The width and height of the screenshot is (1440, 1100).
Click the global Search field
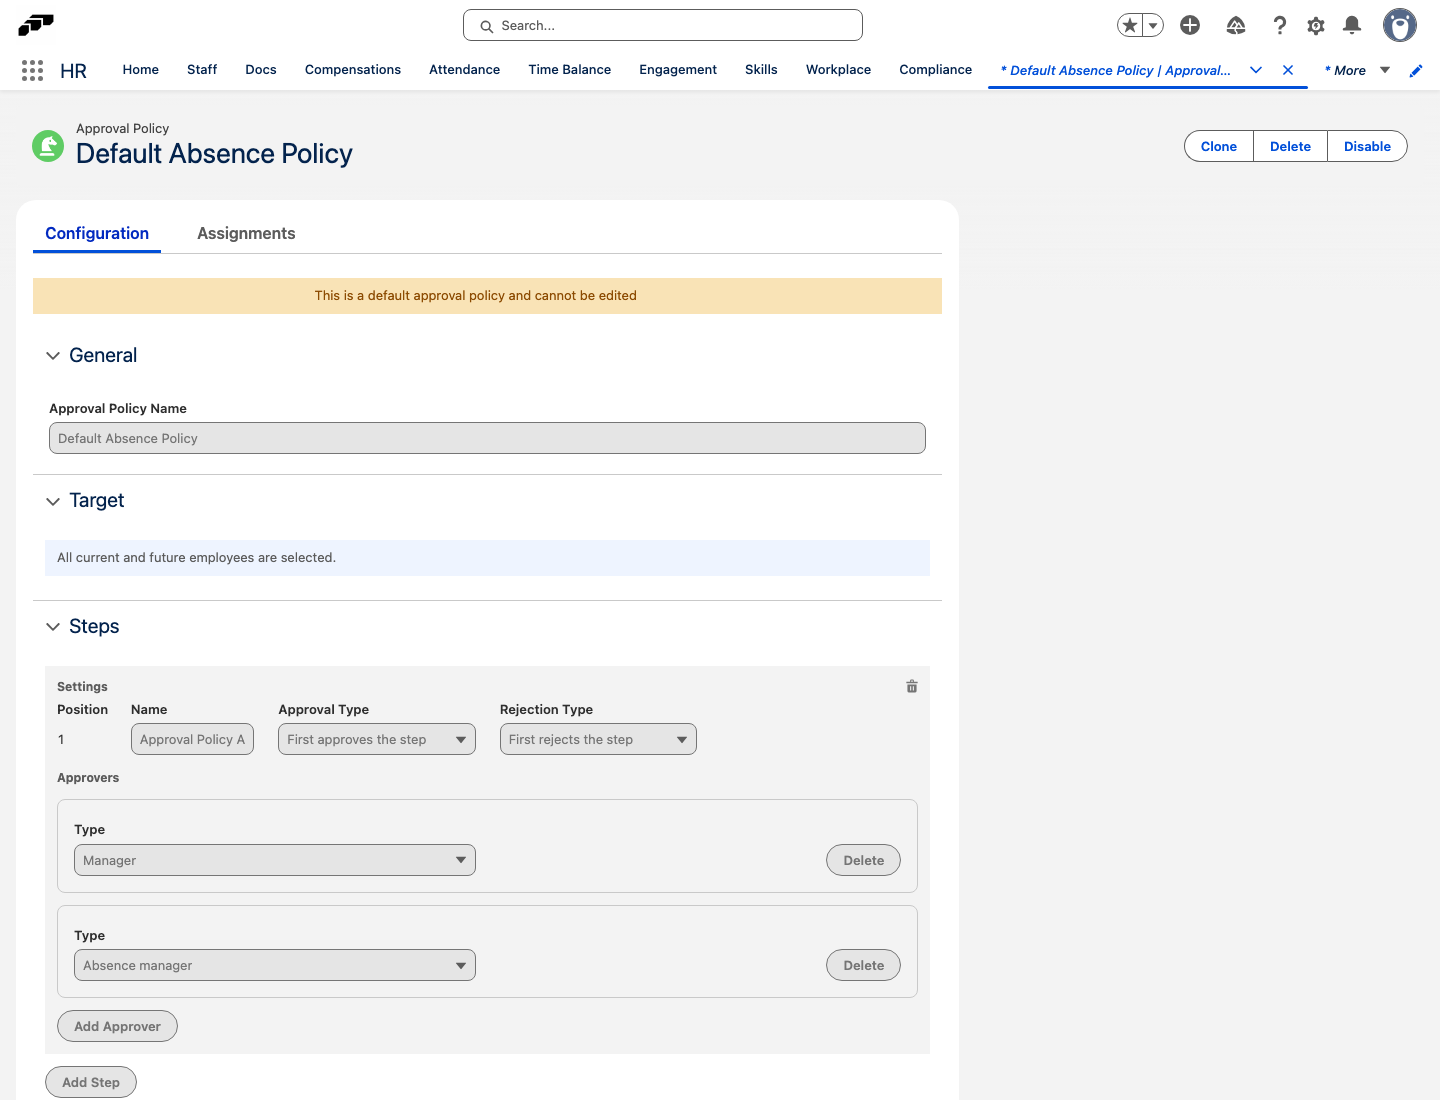[663, 25]
